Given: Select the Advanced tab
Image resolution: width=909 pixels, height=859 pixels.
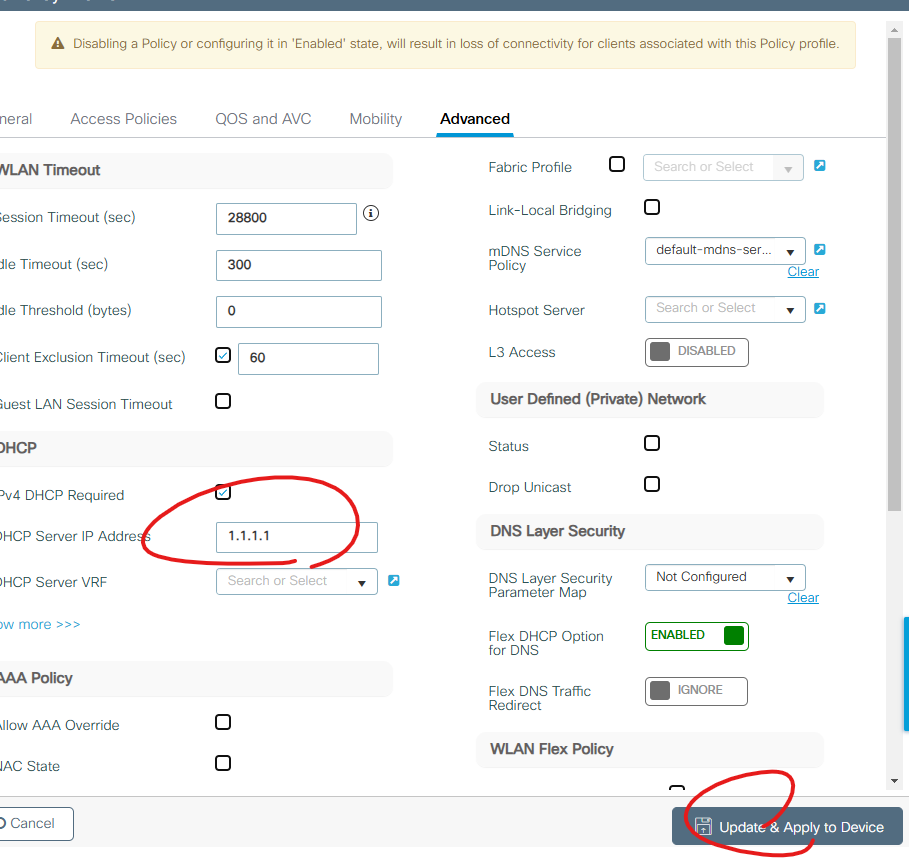Looking at the screenshot, I should [475, 119].
